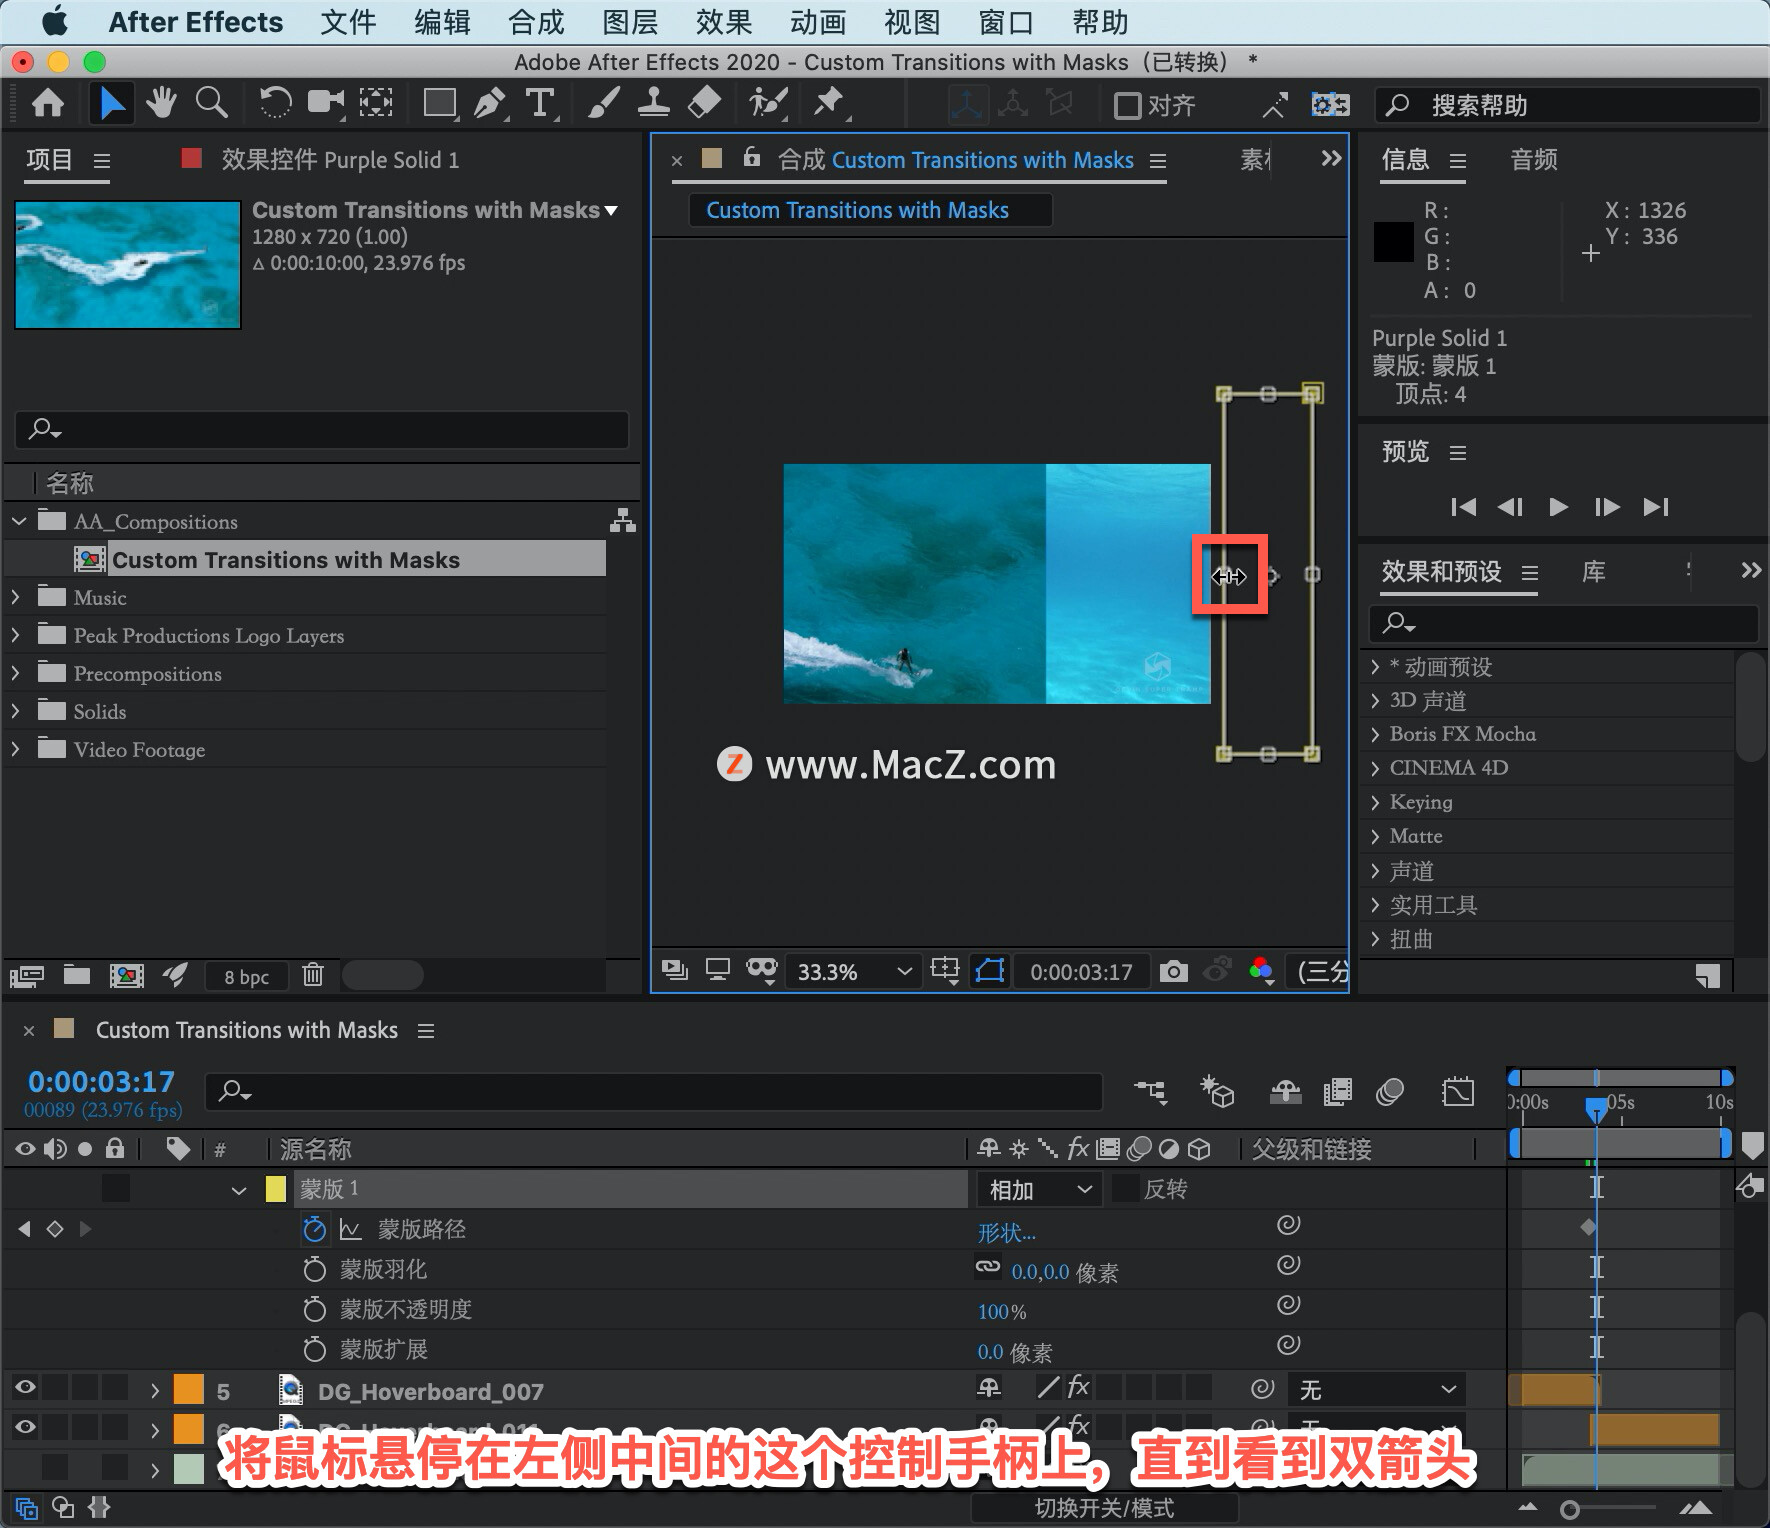Click the 8 bpc color depth button

(x=246, y=976)
